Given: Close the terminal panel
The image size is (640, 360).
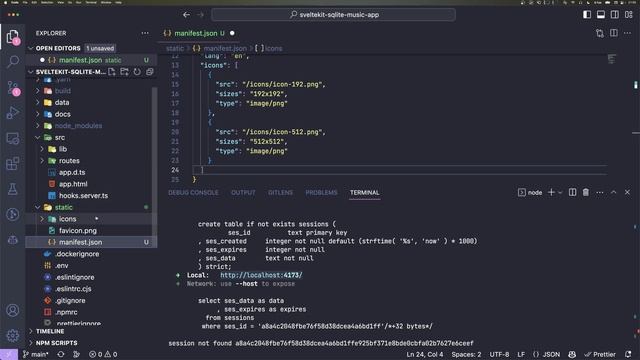Looking at the screenshot, I should click(627, 192).
